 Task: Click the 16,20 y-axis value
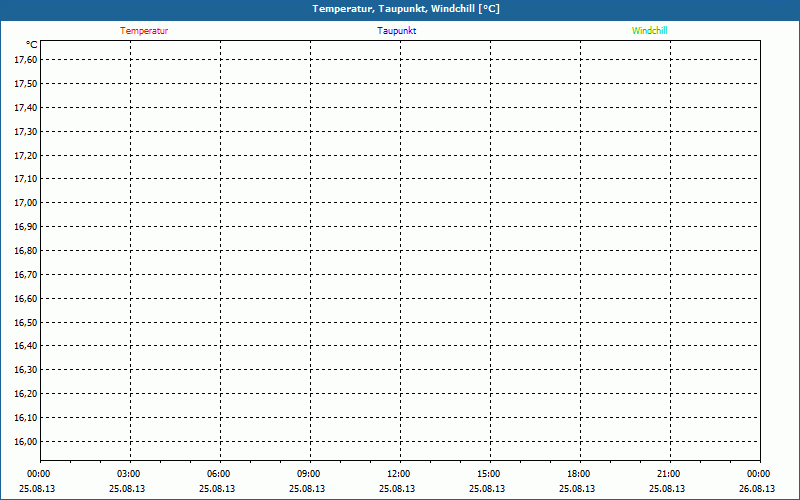[x=26, y=394]
